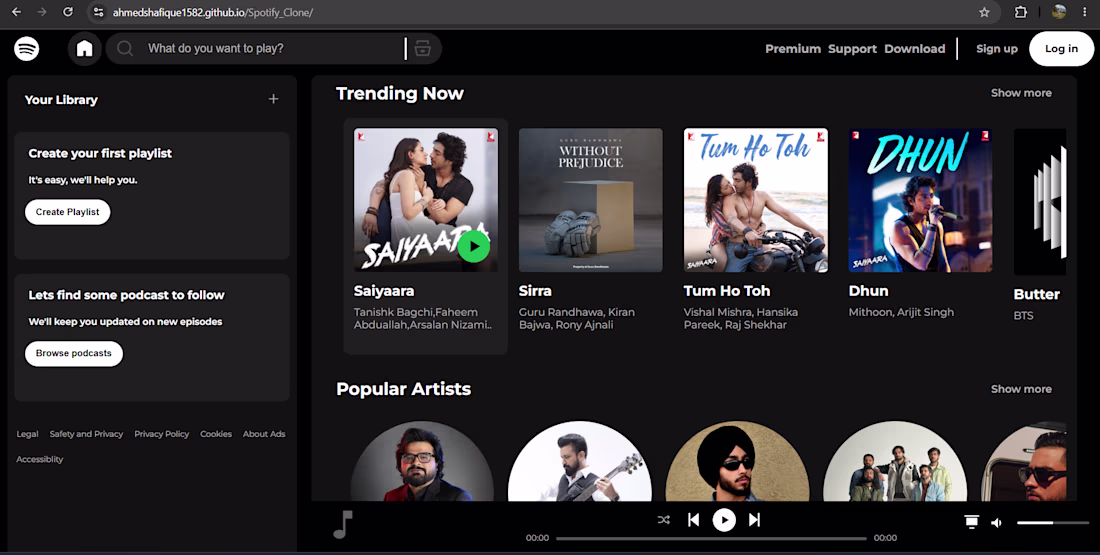The width and height of the screenshot is (1100, 555).
Task: Click the Create Playlist button
Action: [68, 212]
